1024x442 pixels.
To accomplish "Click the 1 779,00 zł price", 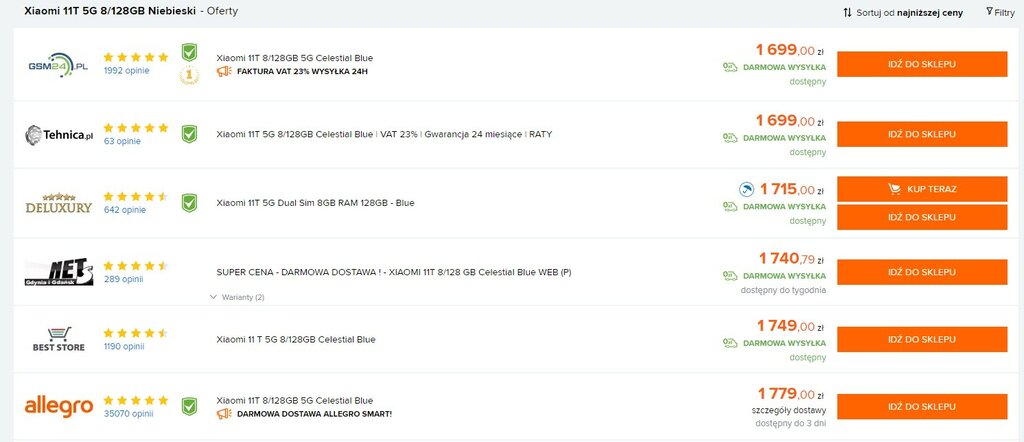I will point(791,394).
